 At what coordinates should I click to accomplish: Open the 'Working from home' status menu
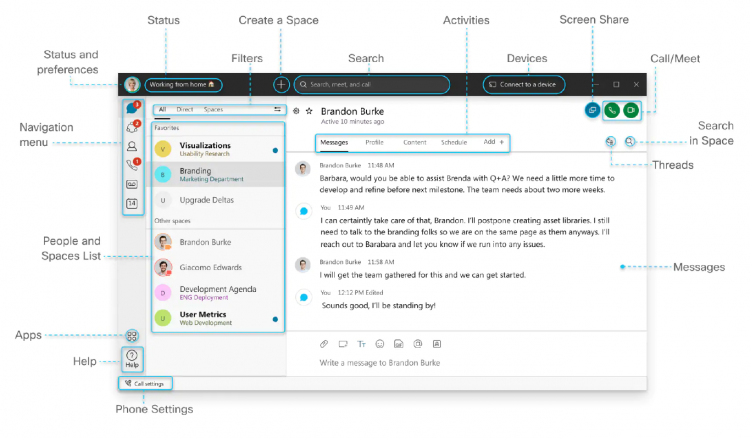(188, 85)
